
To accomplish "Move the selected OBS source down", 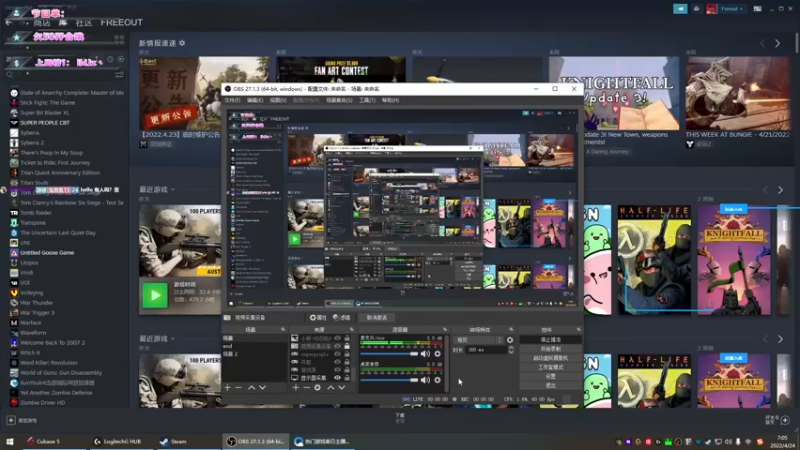I will [342, 388].
